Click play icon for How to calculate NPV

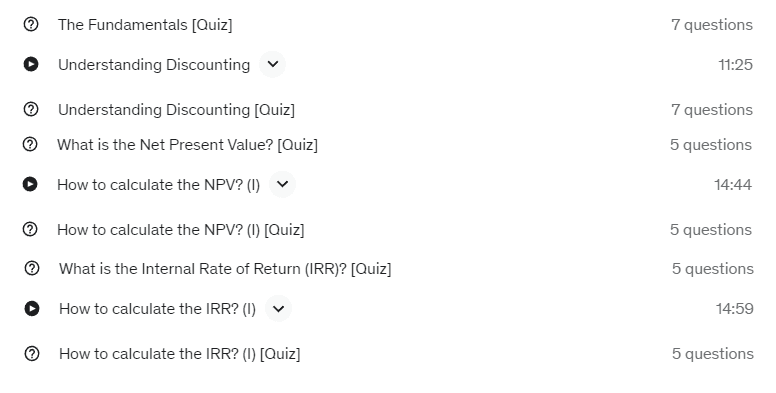pyautogui.click(x=30, y=184)
